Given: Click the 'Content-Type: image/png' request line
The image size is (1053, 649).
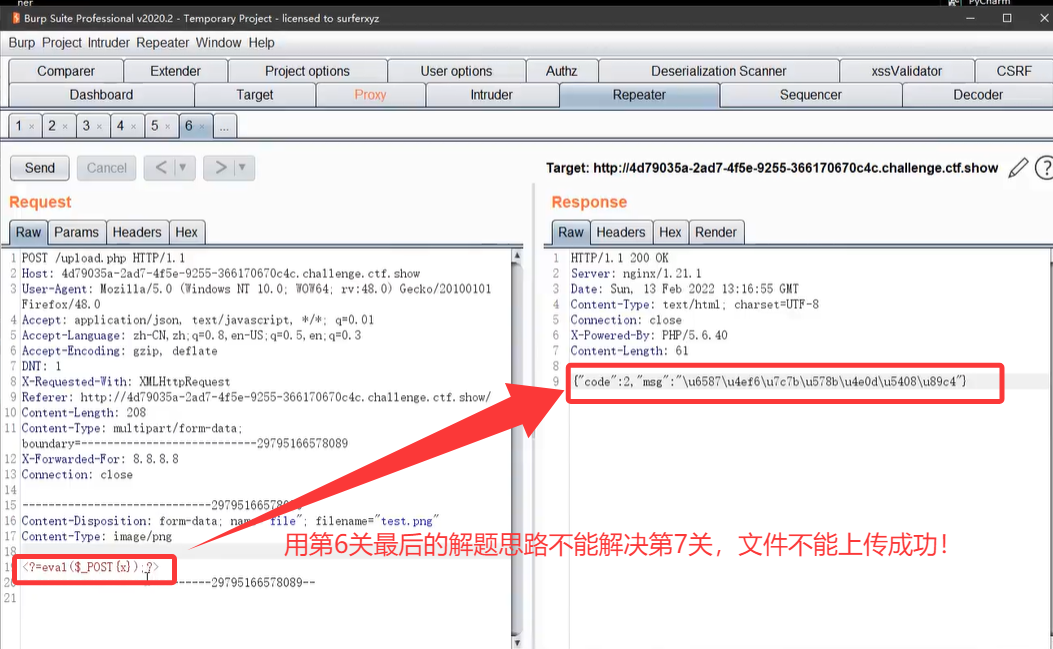Looking at the screenshot, I should (x=97, y=536).
